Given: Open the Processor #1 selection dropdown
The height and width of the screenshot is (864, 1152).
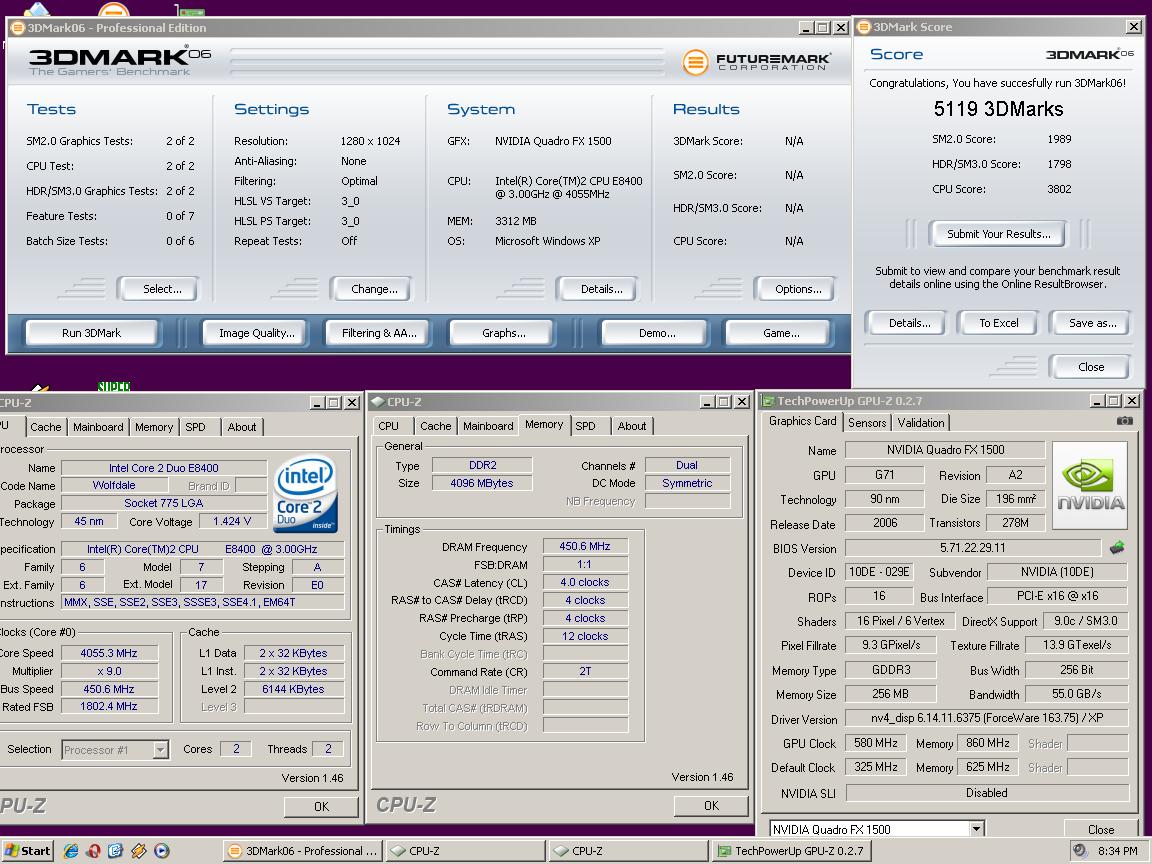Looking at the screenshot, I should tap(161, 749).
